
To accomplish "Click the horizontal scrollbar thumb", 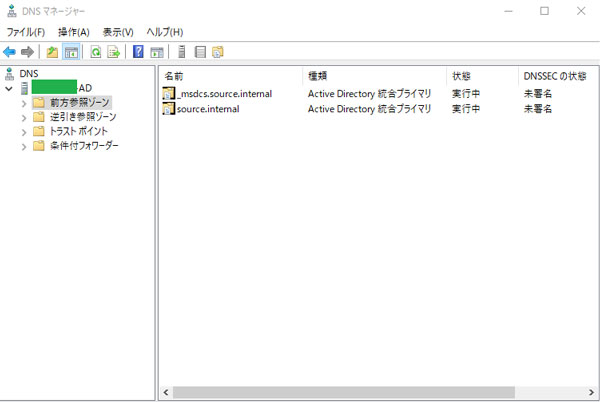I will (x=344, y=392).
